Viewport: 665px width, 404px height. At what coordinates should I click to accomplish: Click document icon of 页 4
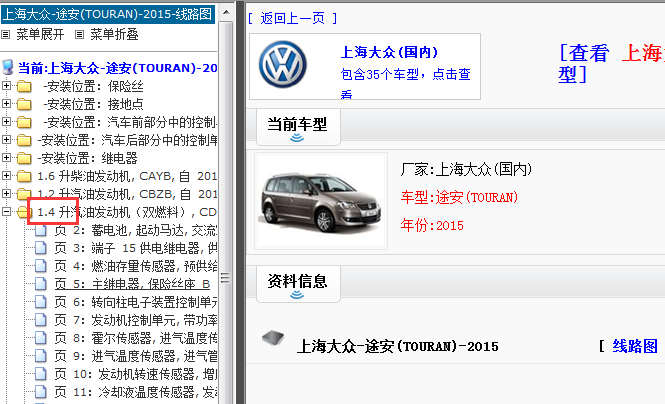[41, 267]
